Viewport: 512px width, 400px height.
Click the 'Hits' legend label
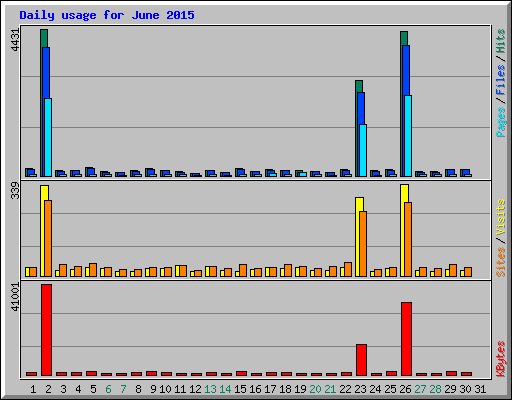point(500,41)
